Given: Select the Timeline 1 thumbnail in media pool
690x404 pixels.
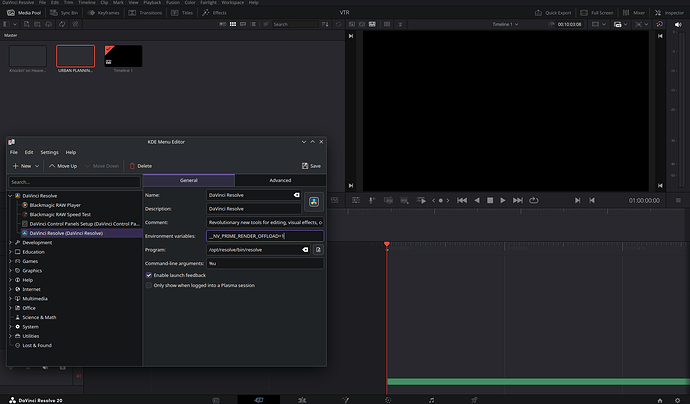Looking at the screenshot, I should 123,56.
